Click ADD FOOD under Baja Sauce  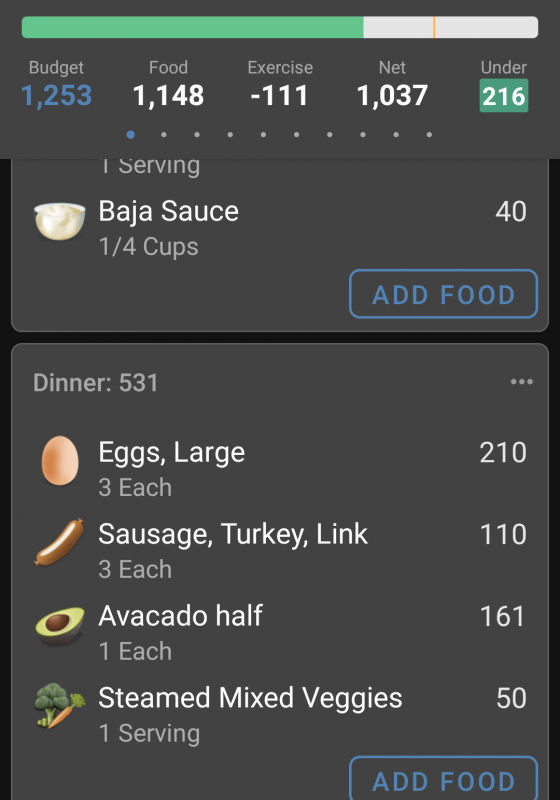click(443, 294)
